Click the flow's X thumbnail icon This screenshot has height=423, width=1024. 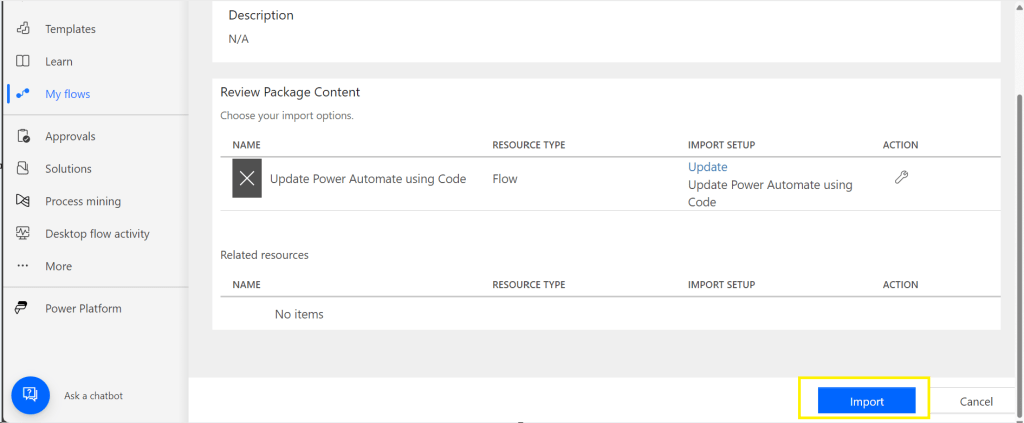(x=247, y=178)
